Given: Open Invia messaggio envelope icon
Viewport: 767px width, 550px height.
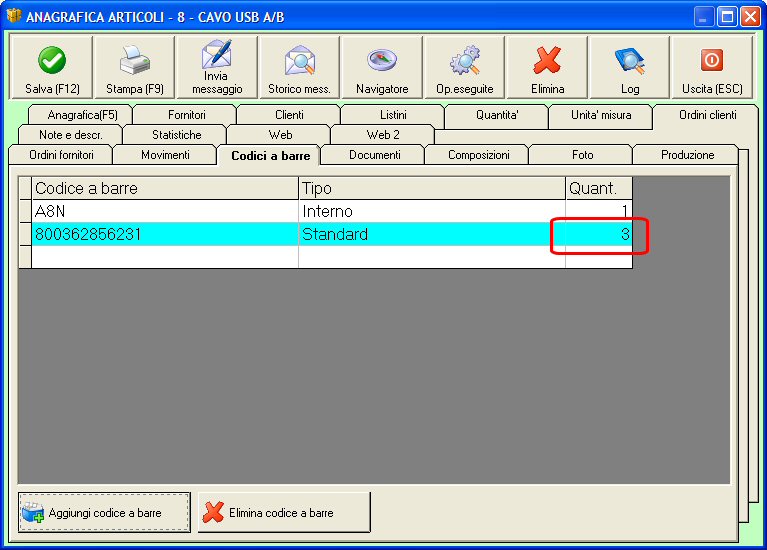Looking at the screenshot, I should [x=217, y=54].
